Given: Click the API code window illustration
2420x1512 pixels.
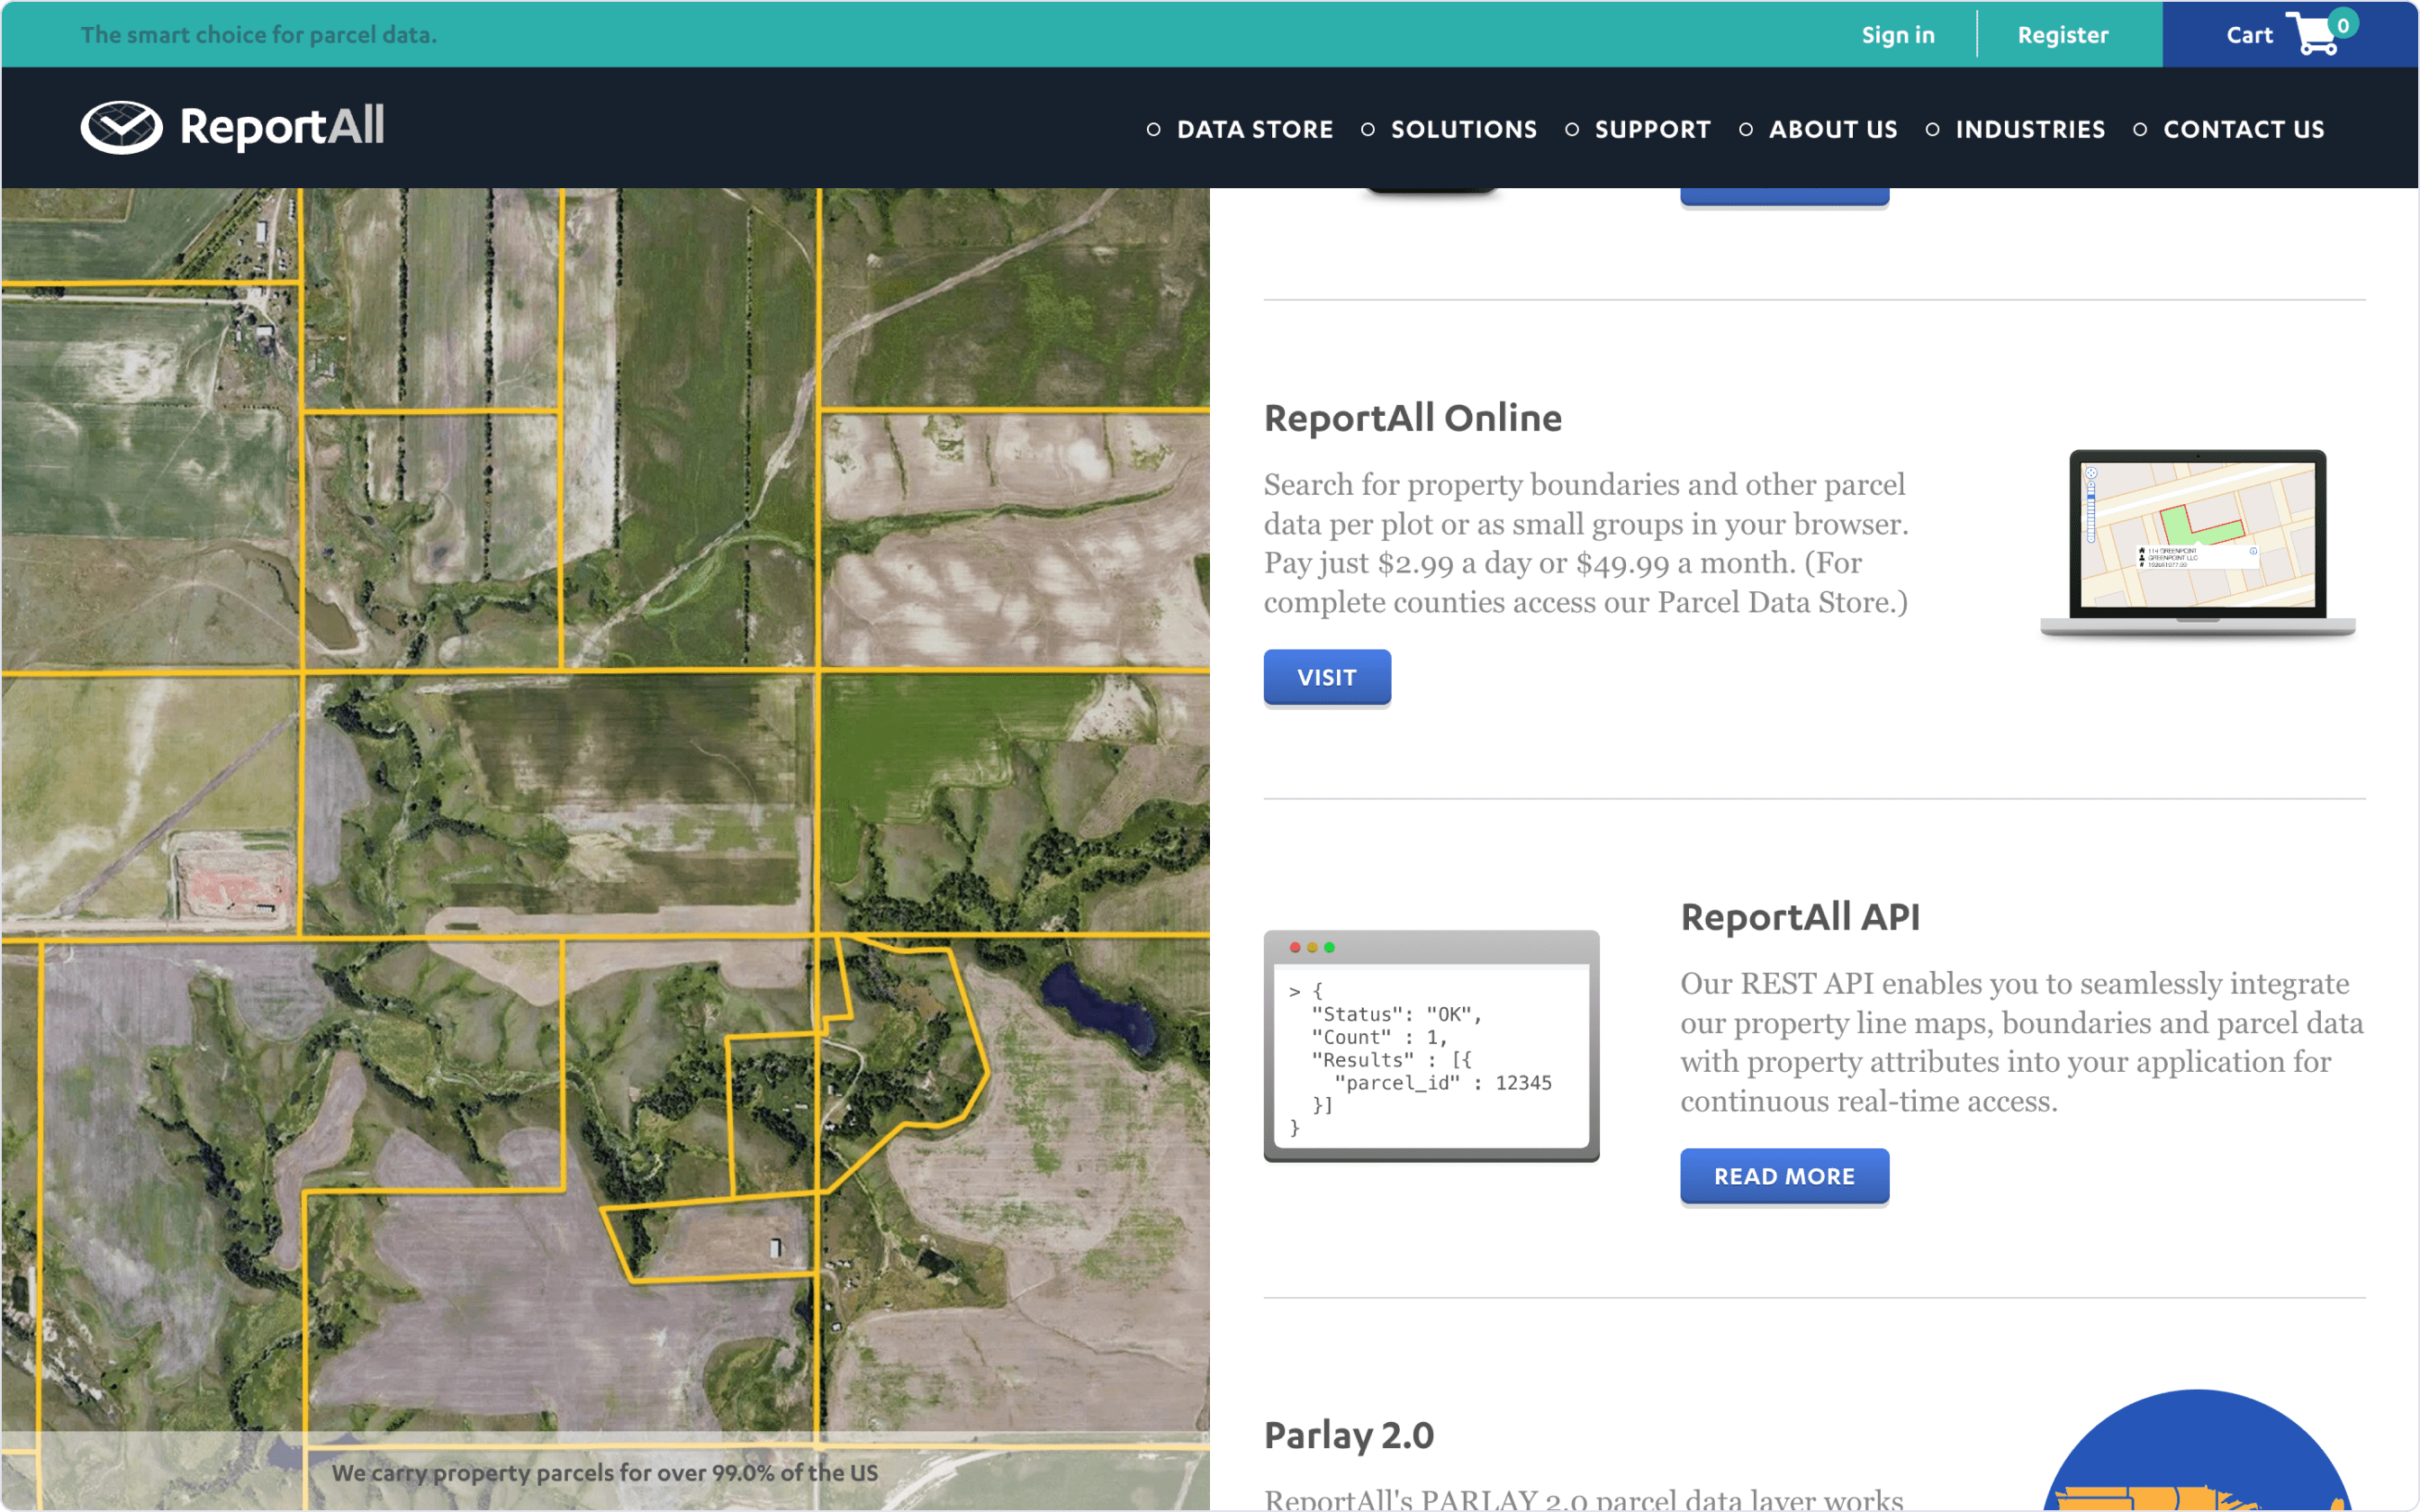Looking at the screenshot, I should (x=1431, y=1046).
